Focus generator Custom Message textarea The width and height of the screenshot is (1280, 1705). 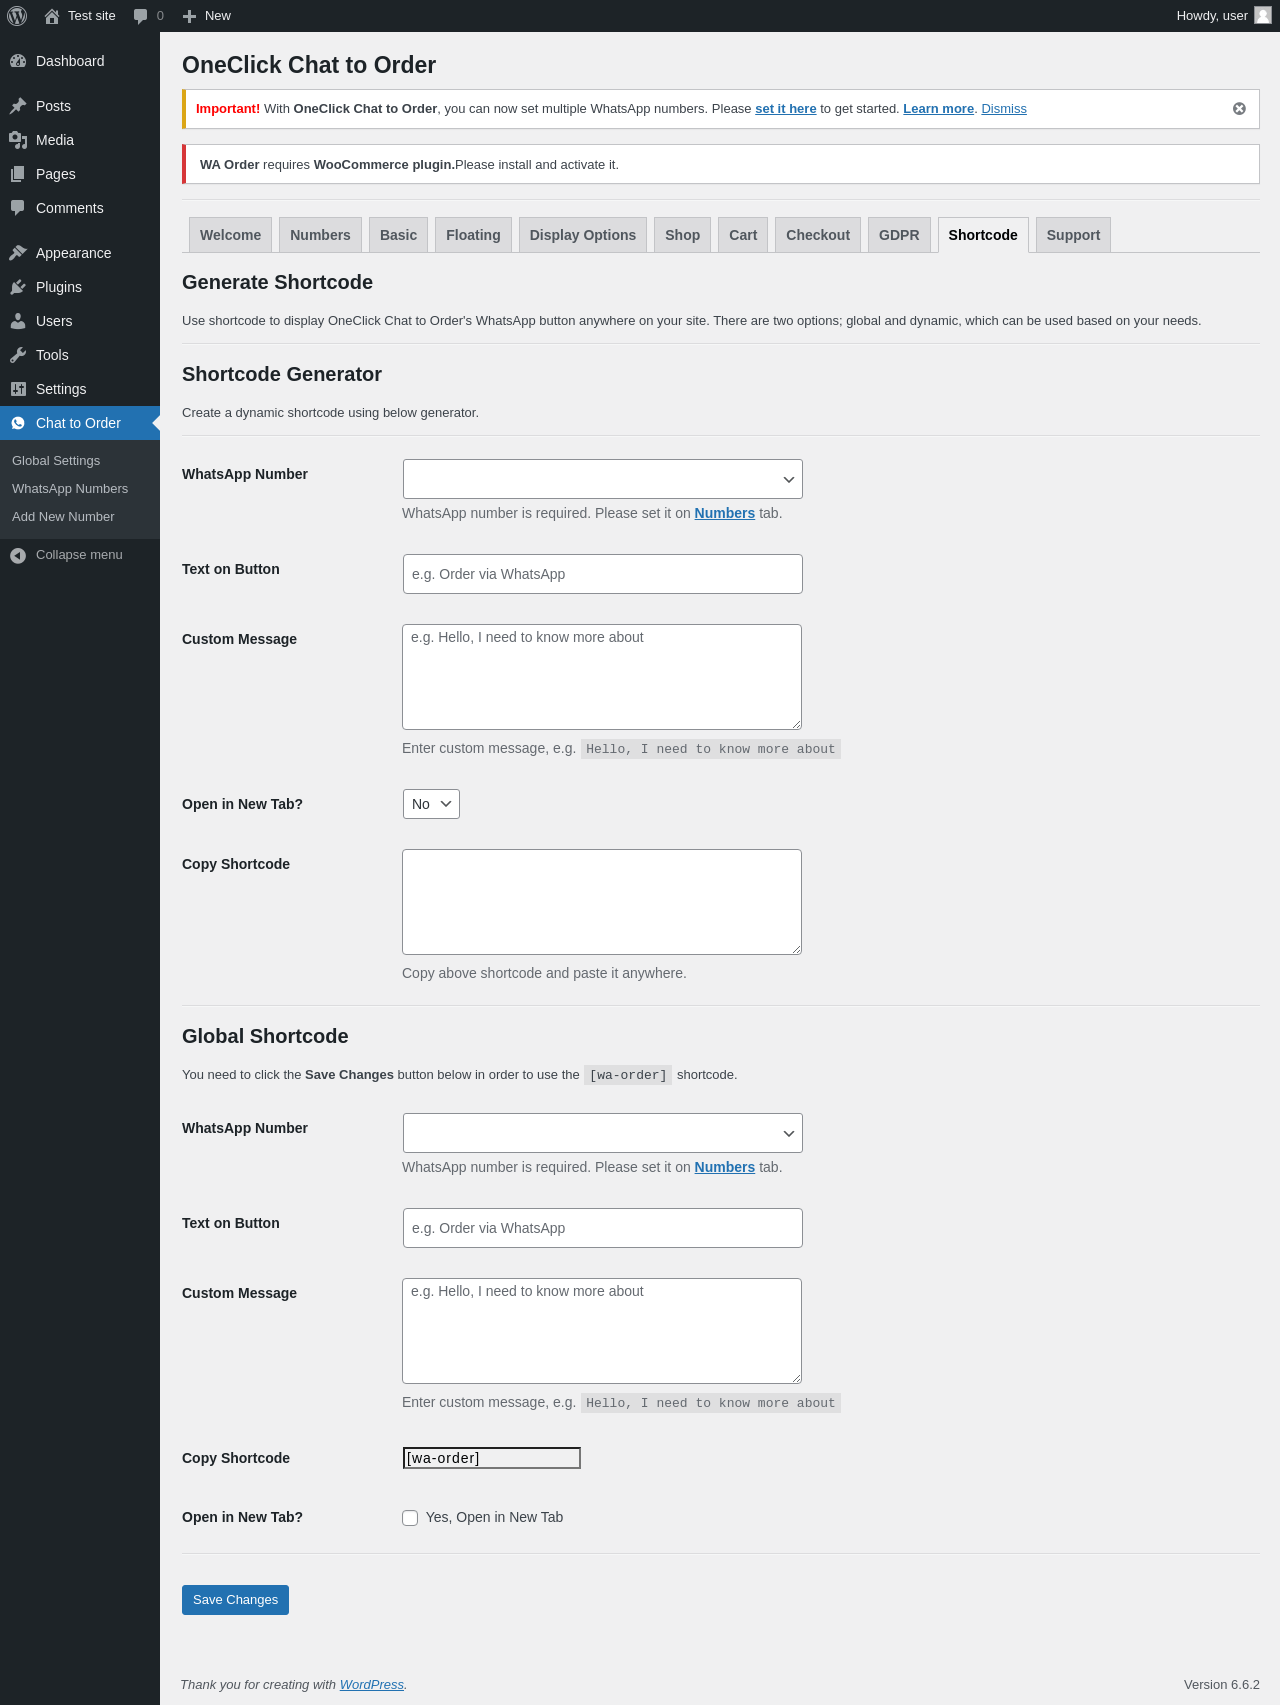(x=602, y=677)
